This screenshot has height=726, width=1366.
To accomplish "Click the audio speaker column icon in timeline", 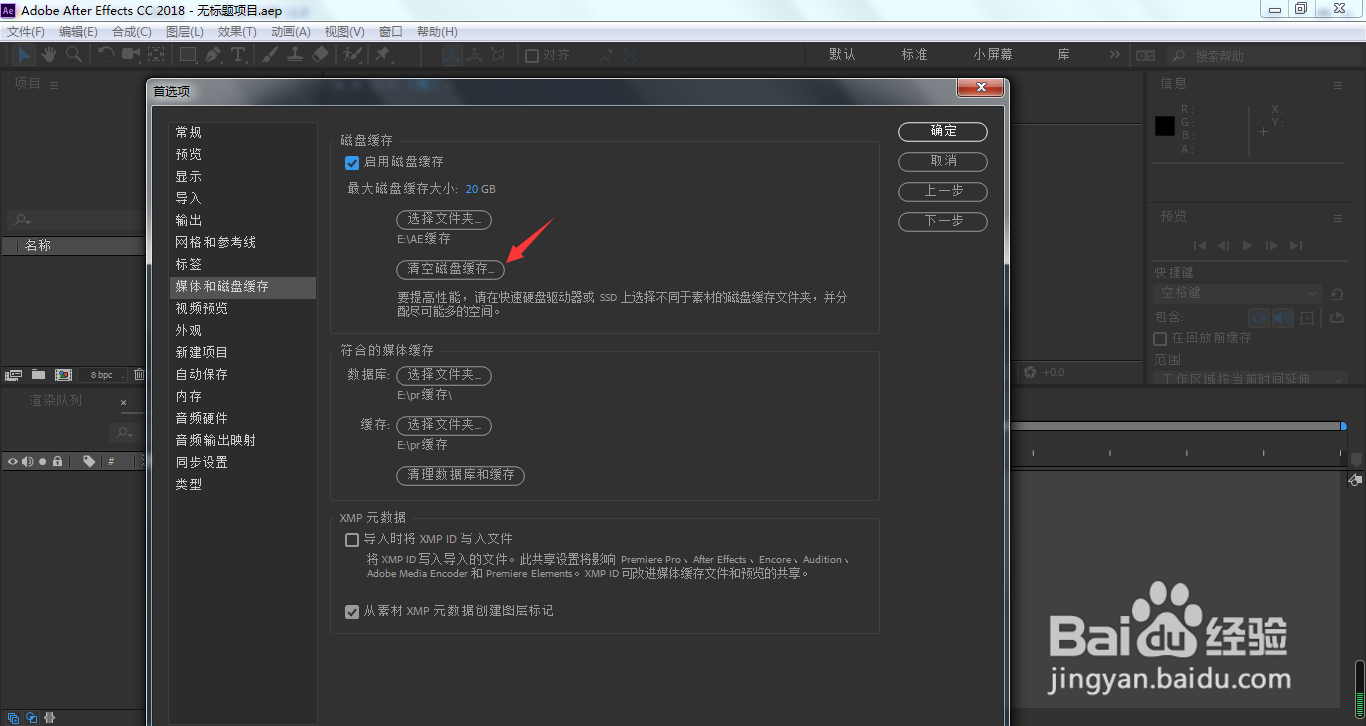I will 28,461.
